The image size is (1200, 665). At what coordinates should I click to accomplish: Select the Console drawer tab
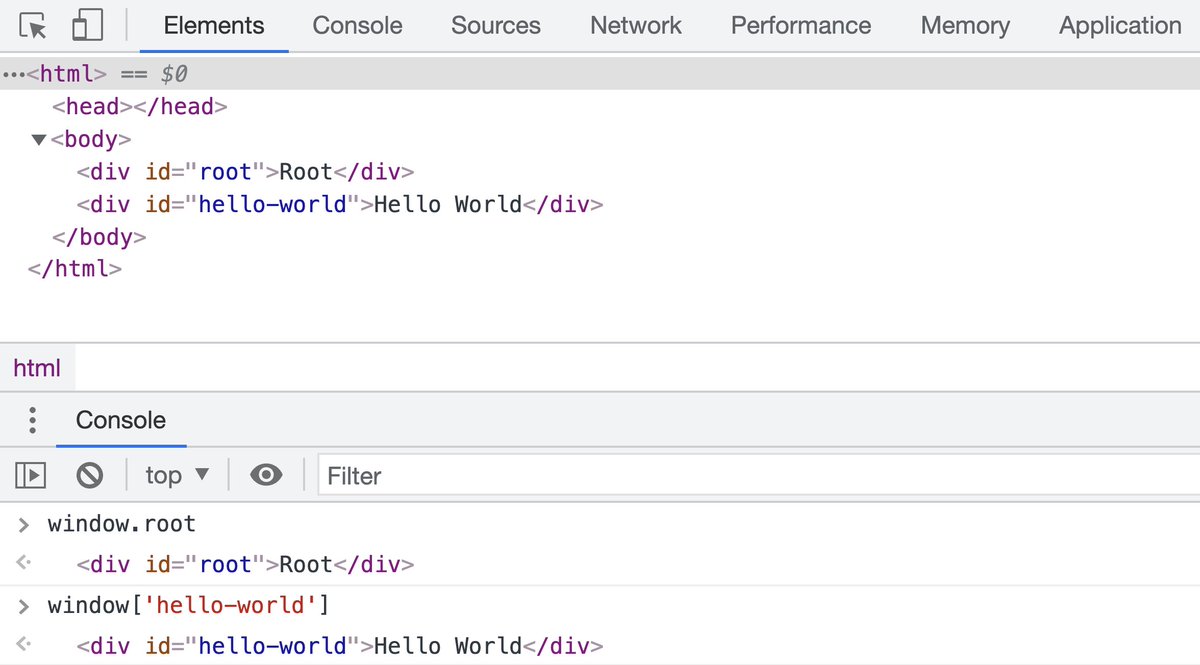[x=121, y=420]
